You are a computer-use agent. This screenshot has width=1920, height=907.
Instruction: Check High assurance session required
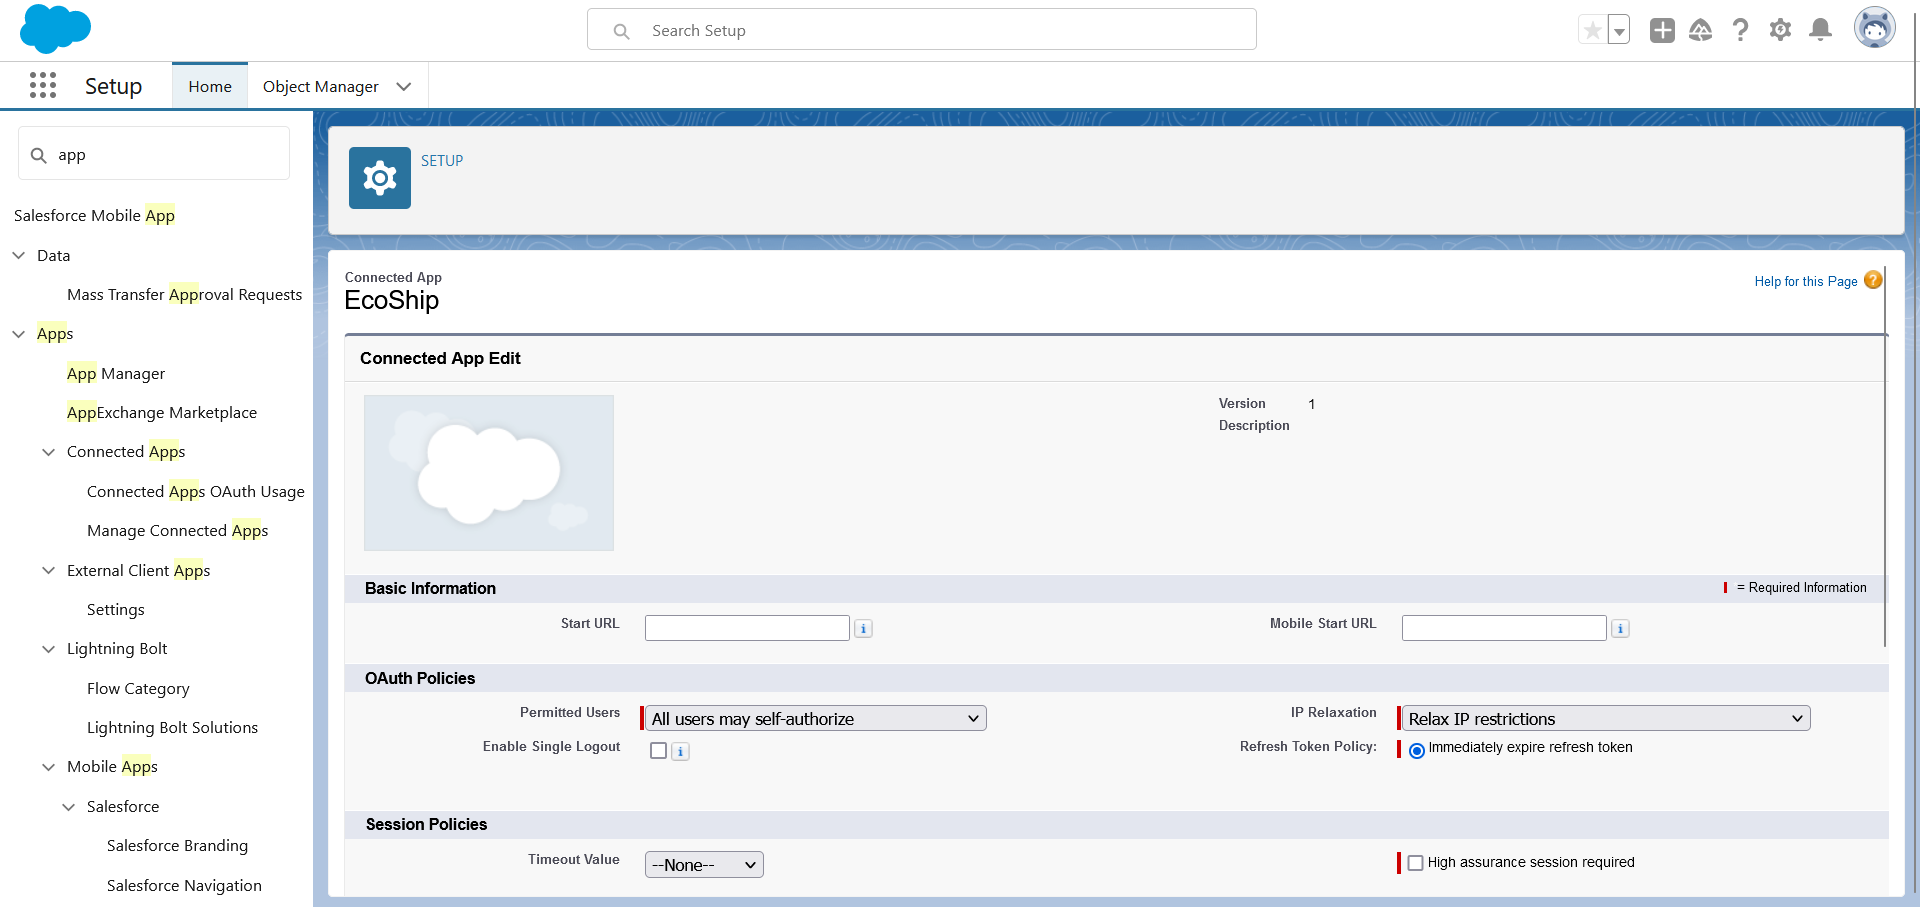(1415, 863)
